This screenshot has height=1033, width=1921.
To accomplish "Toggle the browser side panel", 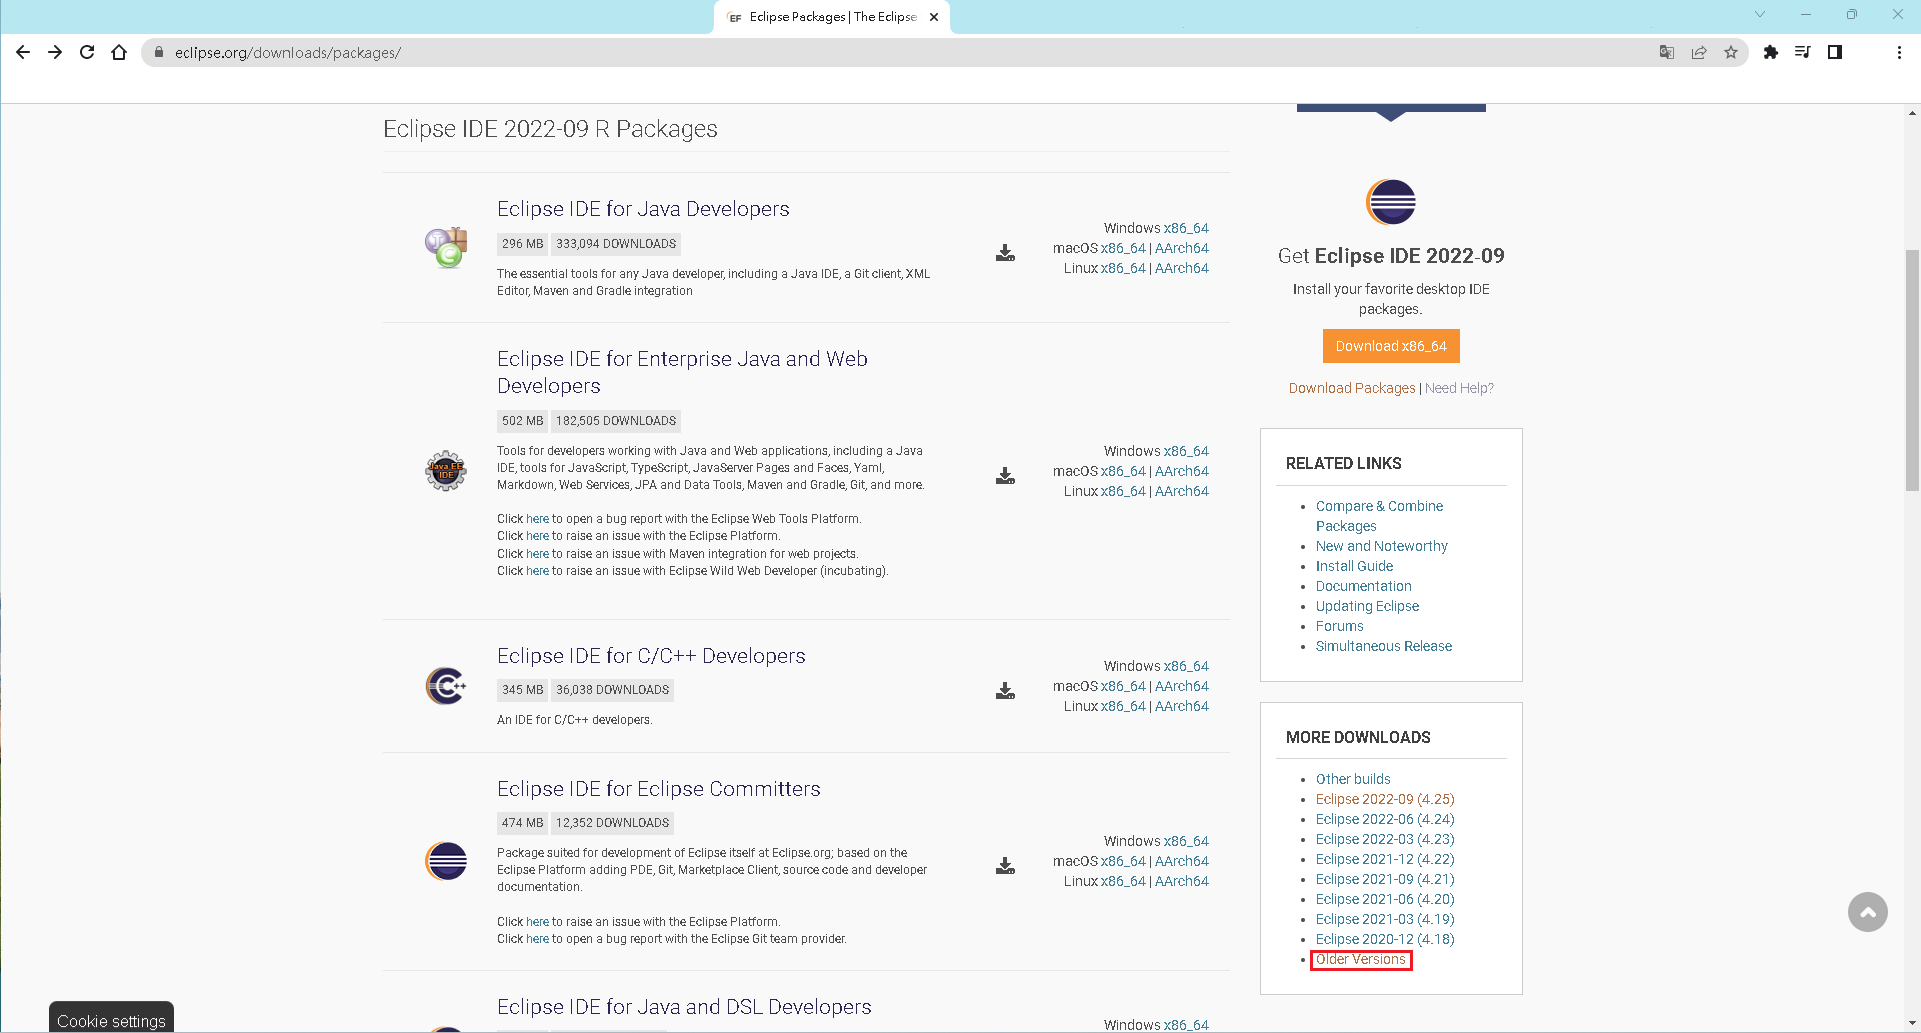I will (x=1835, y=53).
